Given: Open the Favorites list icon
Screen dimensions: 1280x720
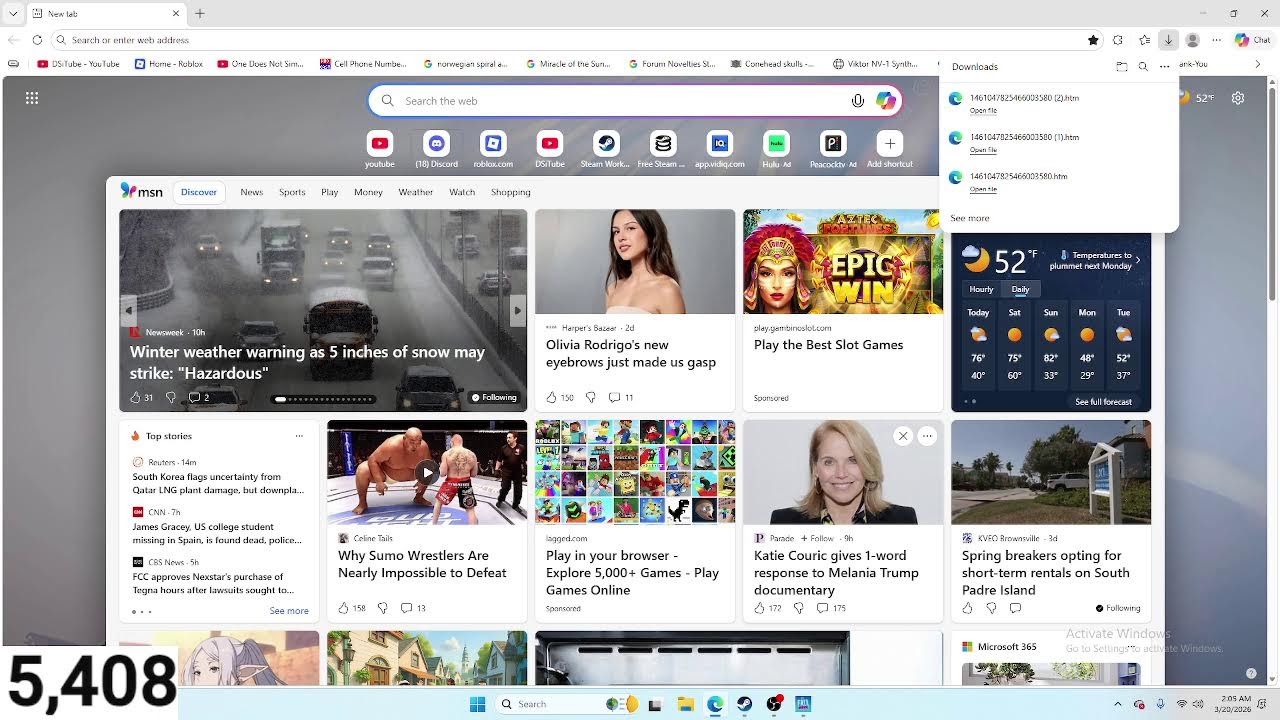Looking at the screenshot, I should click(x=1144, y=40).
